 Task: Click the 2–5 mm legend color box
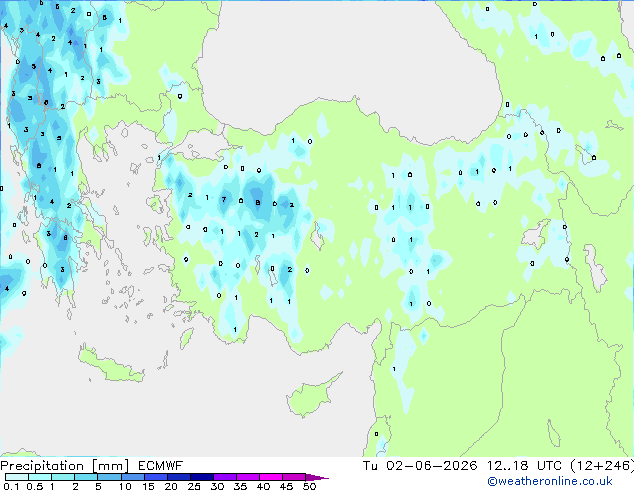[x=86, y=477]
